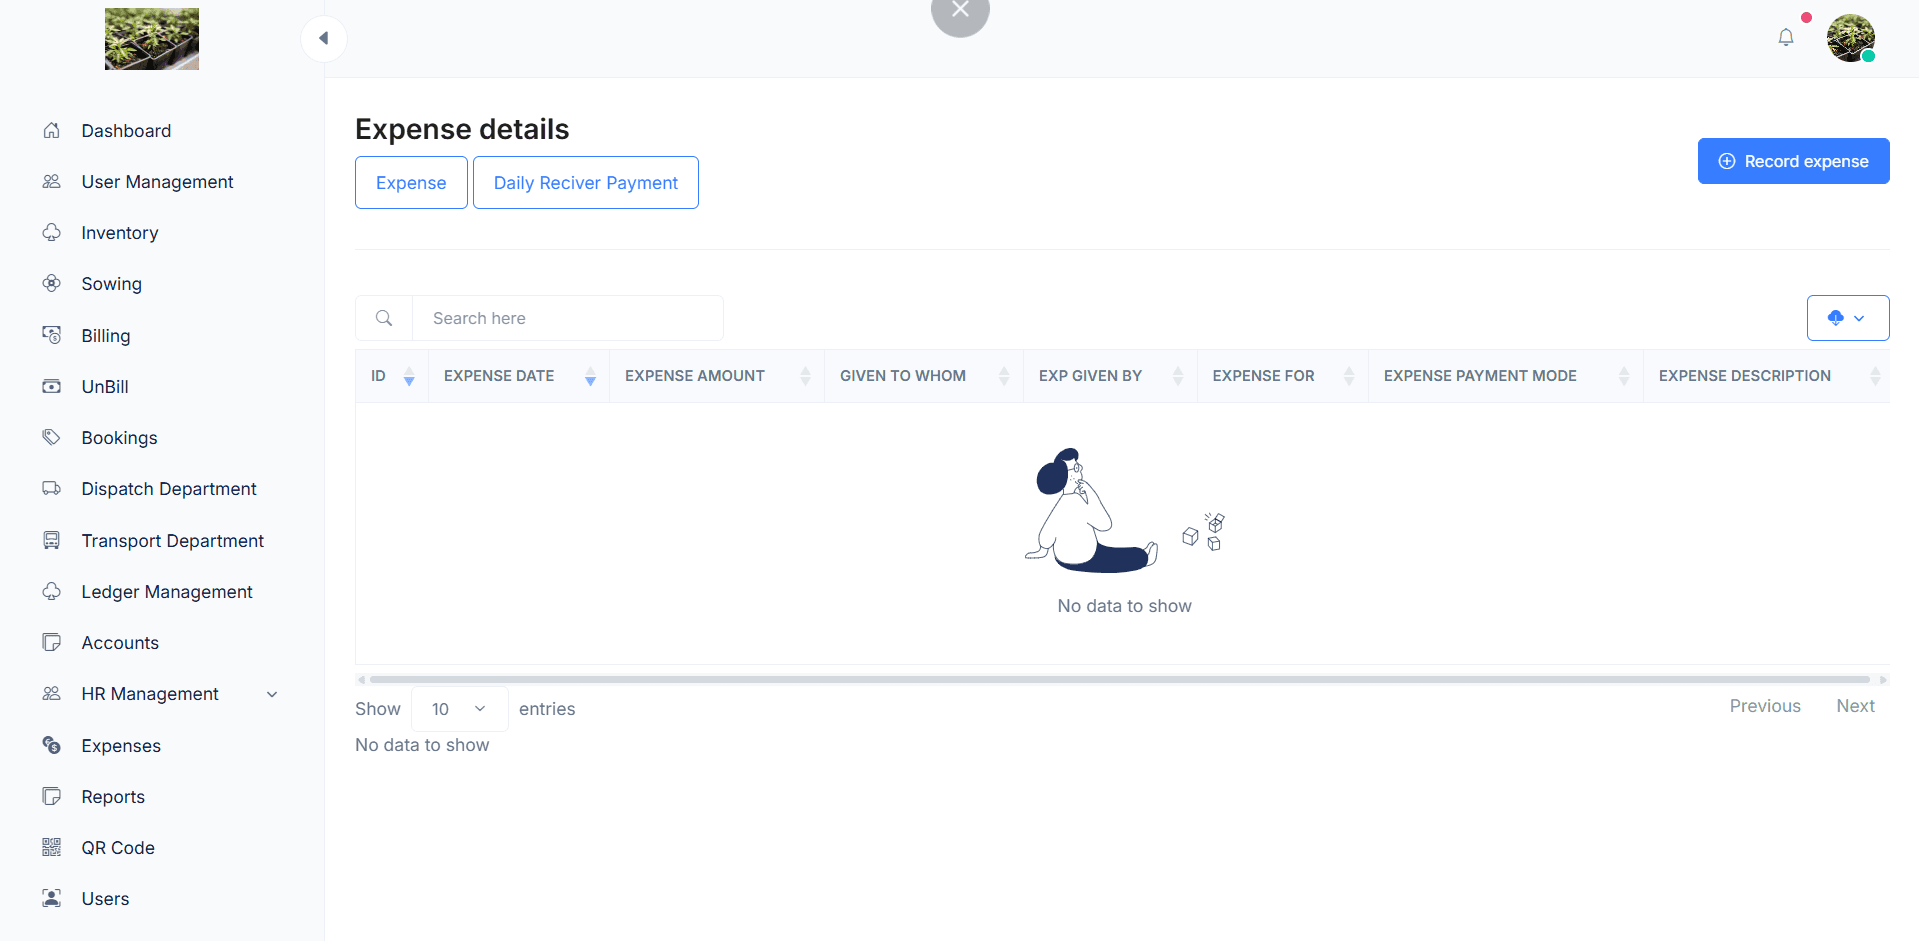This screenshot has height=941, width=1919.
Task: Go to the Next page
Action: coord(1855,706)
